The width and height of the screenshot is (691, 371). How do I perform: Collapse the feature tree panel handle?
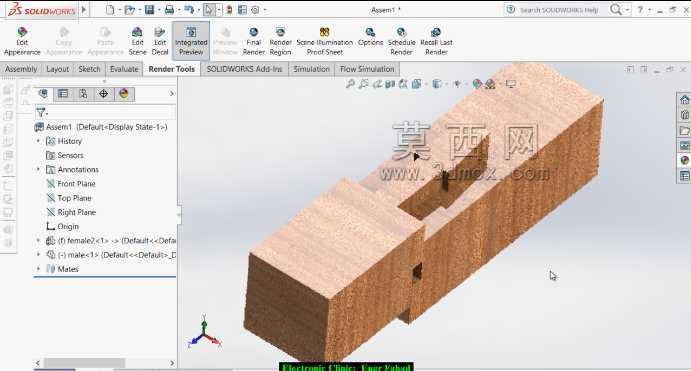coord(178,215)
